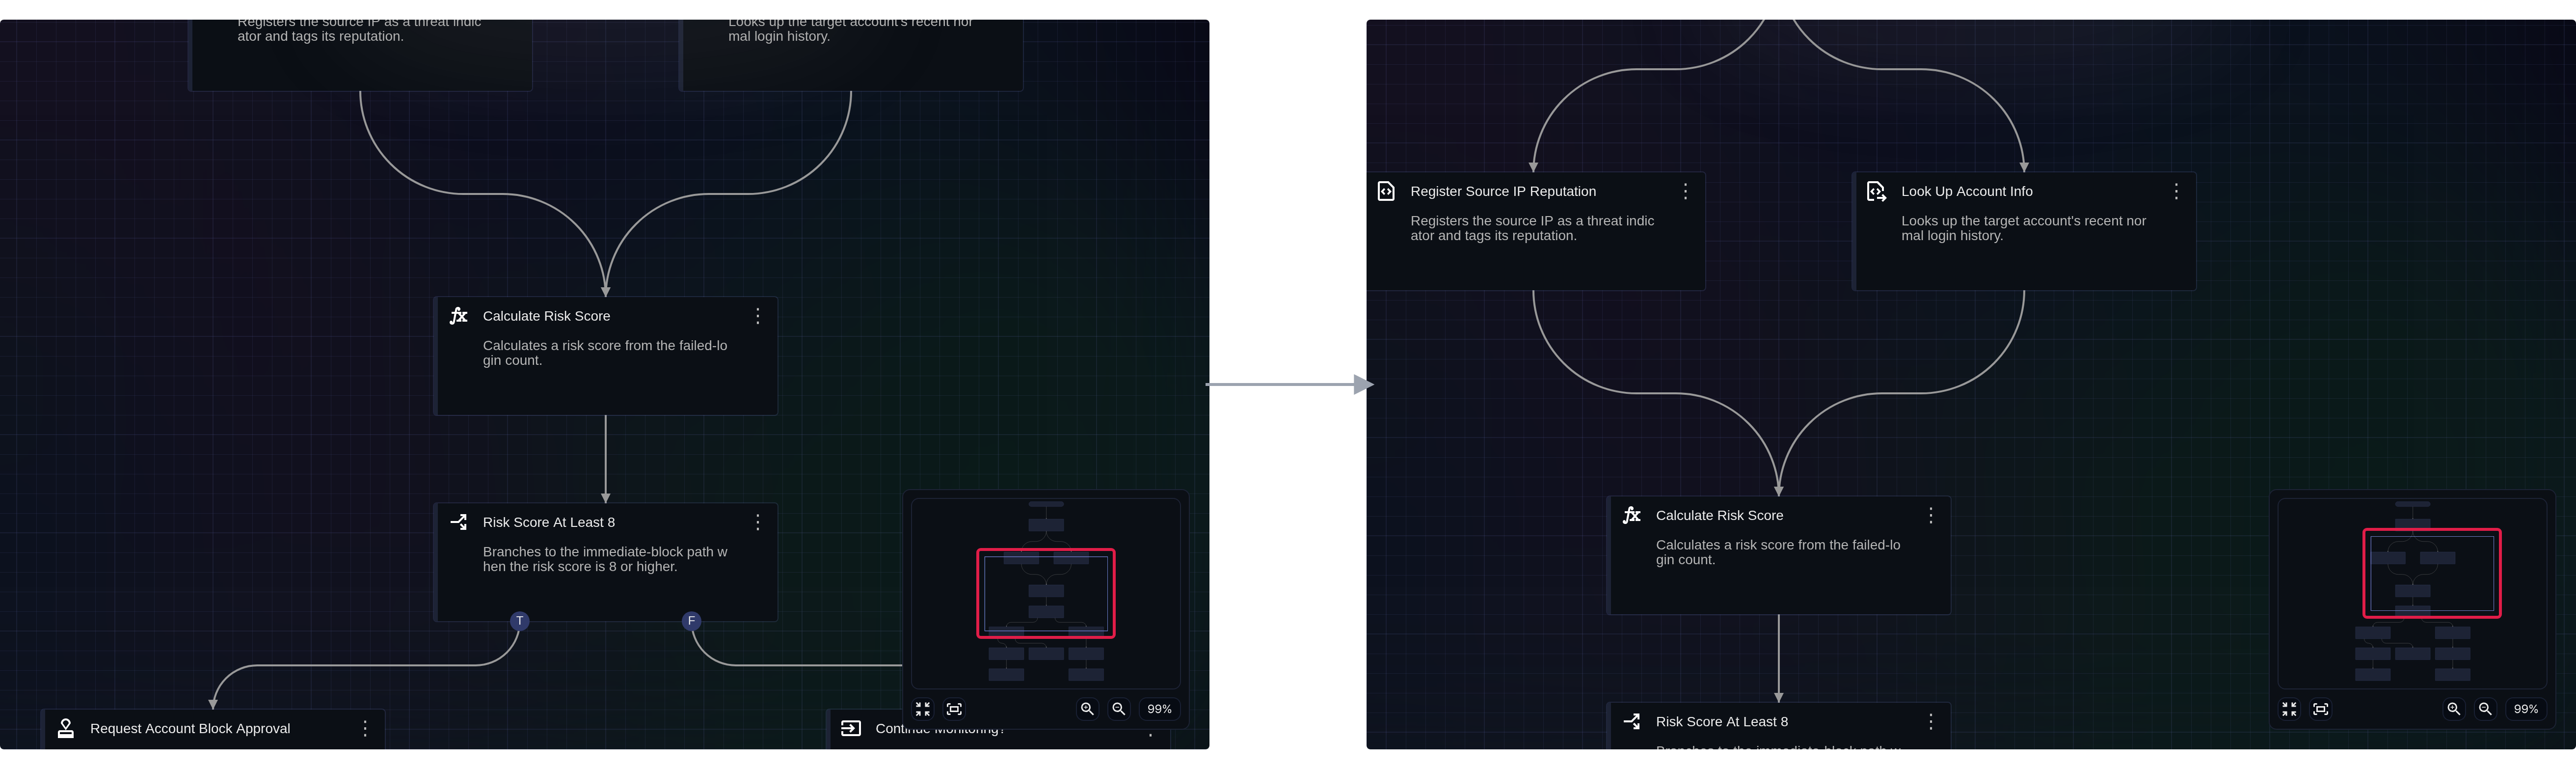Click the 99% zoom level, left canvas

[1159, 709]
